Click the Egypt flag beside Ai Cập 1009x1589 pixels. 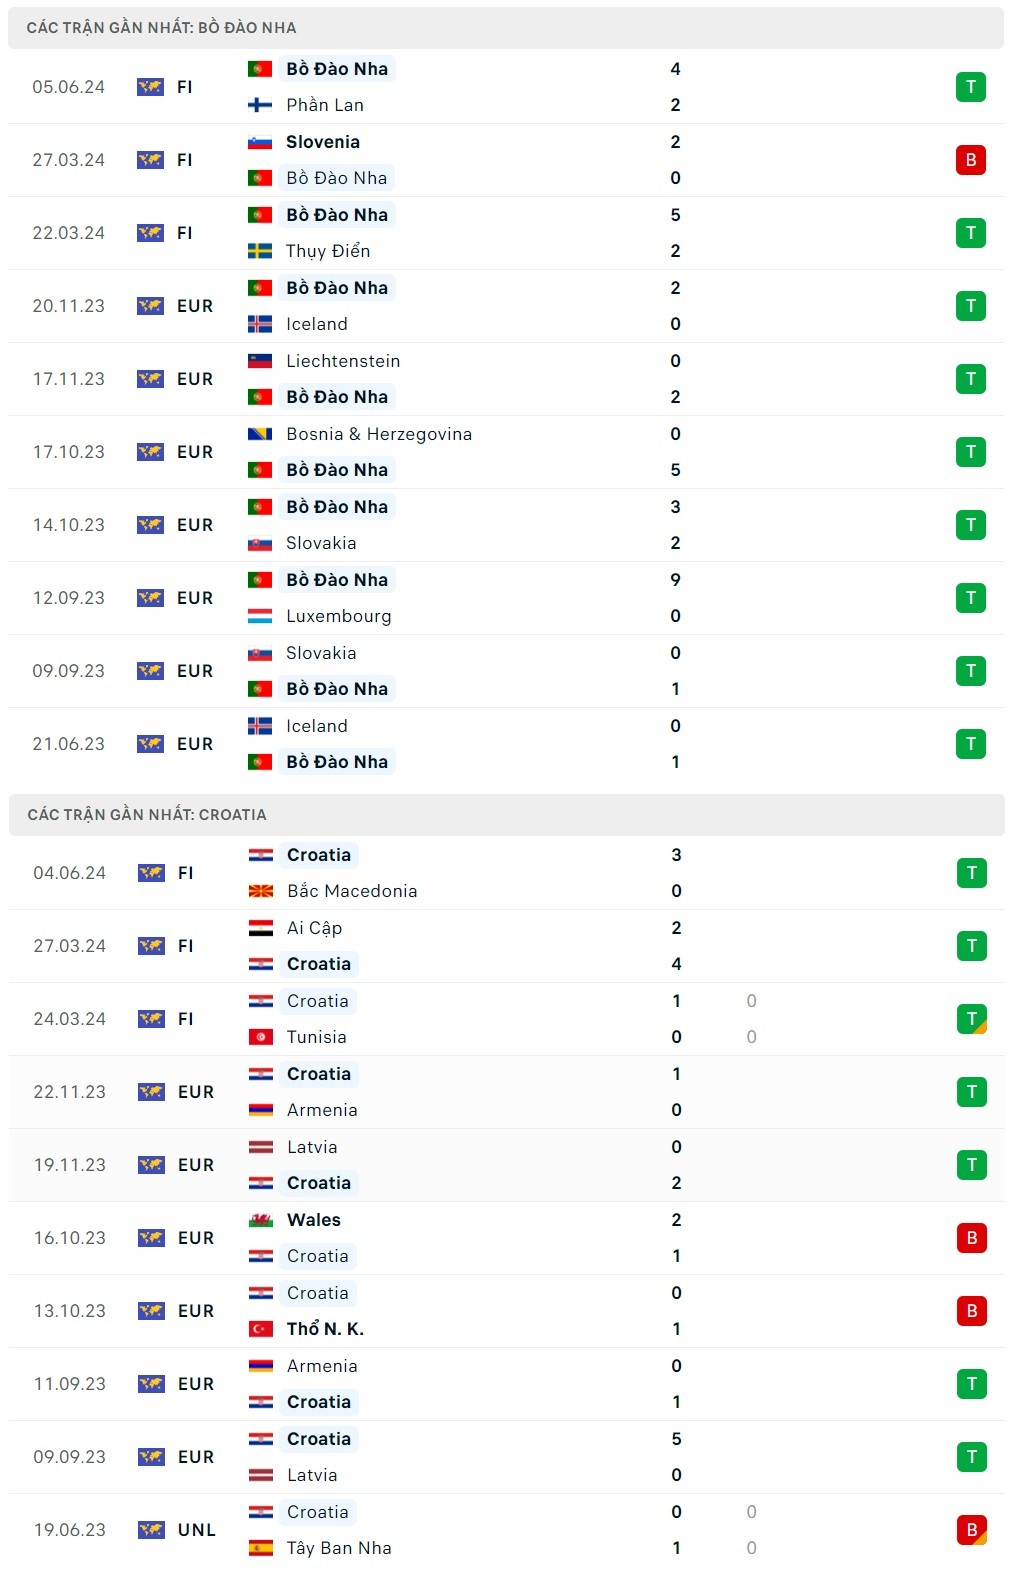261,928
